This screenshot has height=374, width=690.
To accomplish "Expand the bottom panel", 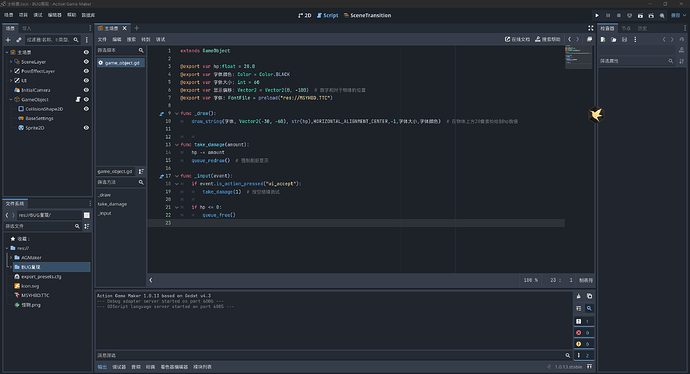I will [589, 367].
